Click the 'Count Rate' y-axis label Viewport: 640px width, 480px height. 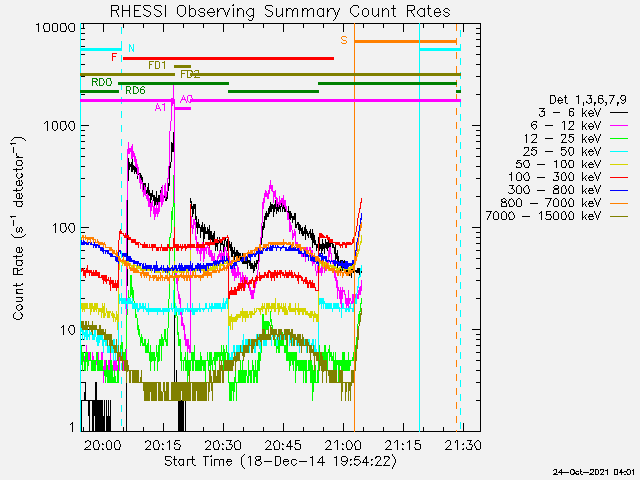coord(18,229)
